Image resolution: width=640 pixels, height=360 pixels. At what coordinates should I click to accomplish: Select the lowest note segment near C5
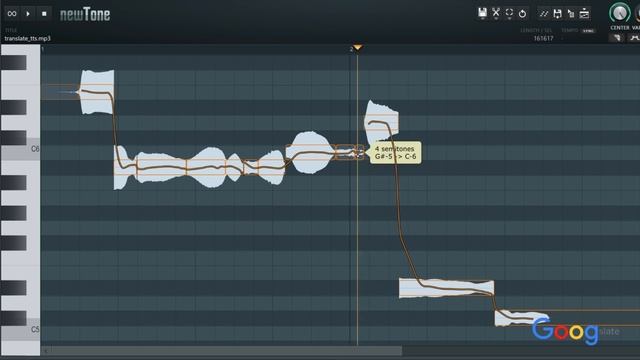tap(522, 318)
